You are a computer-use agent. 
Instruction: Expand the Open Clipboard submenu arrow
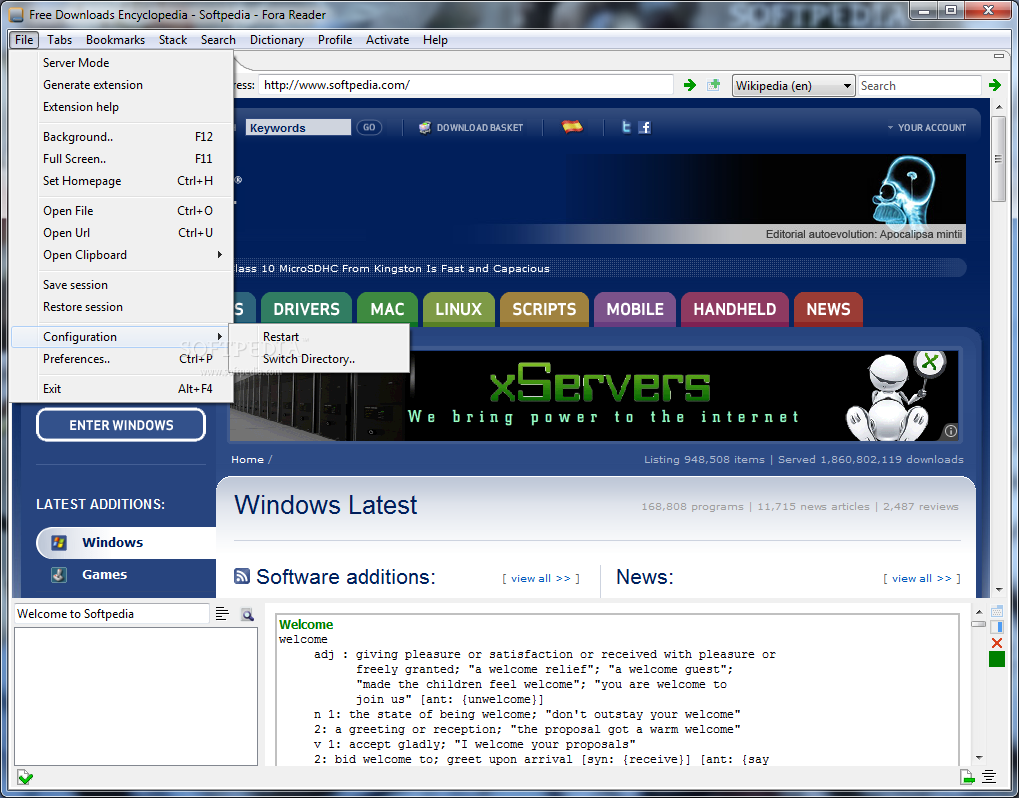(x=220, y=255)
